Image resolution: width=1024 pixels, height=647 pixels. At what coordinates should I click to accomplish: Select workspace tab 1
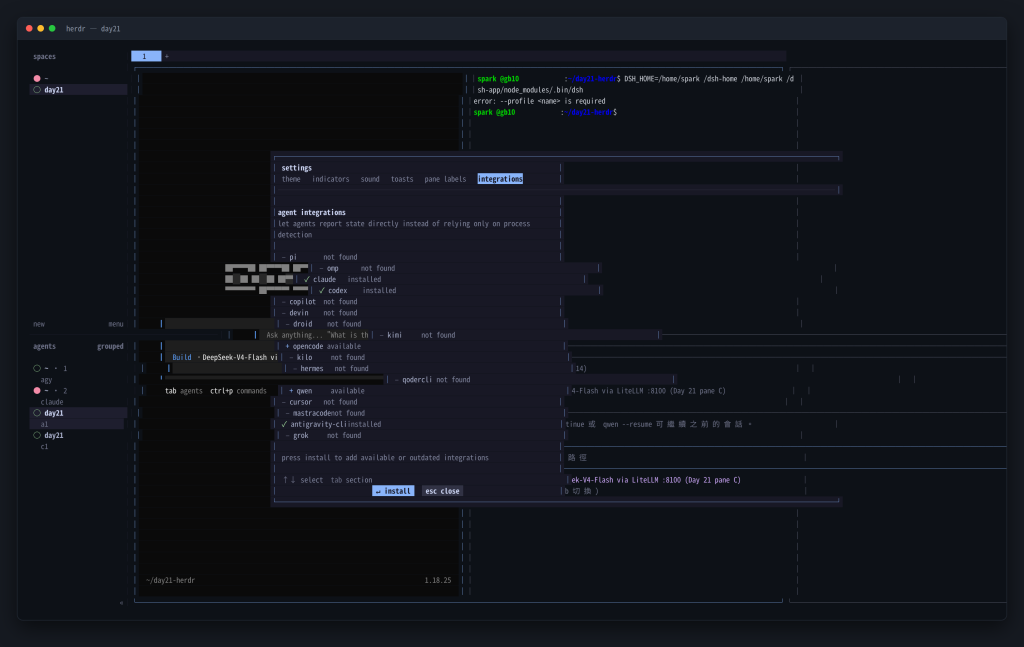pos(146,56)
